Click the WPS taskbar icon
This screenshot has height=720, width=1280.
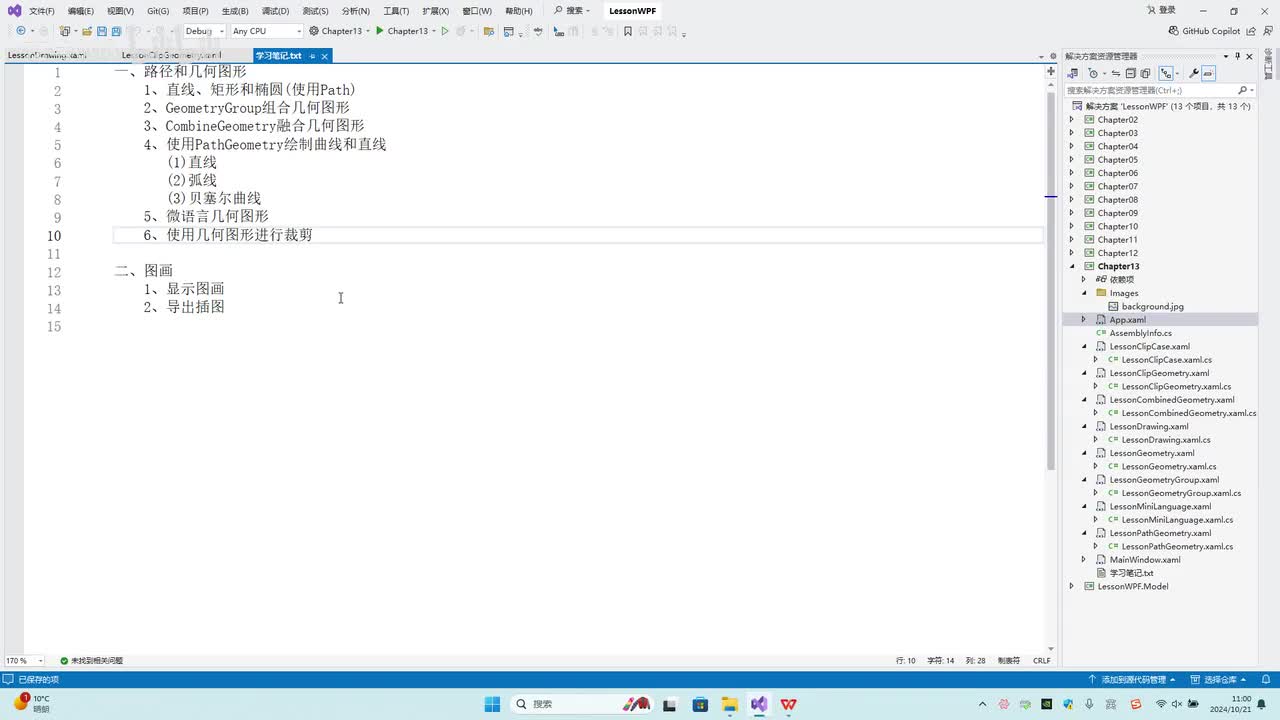(x=788, y=704)
